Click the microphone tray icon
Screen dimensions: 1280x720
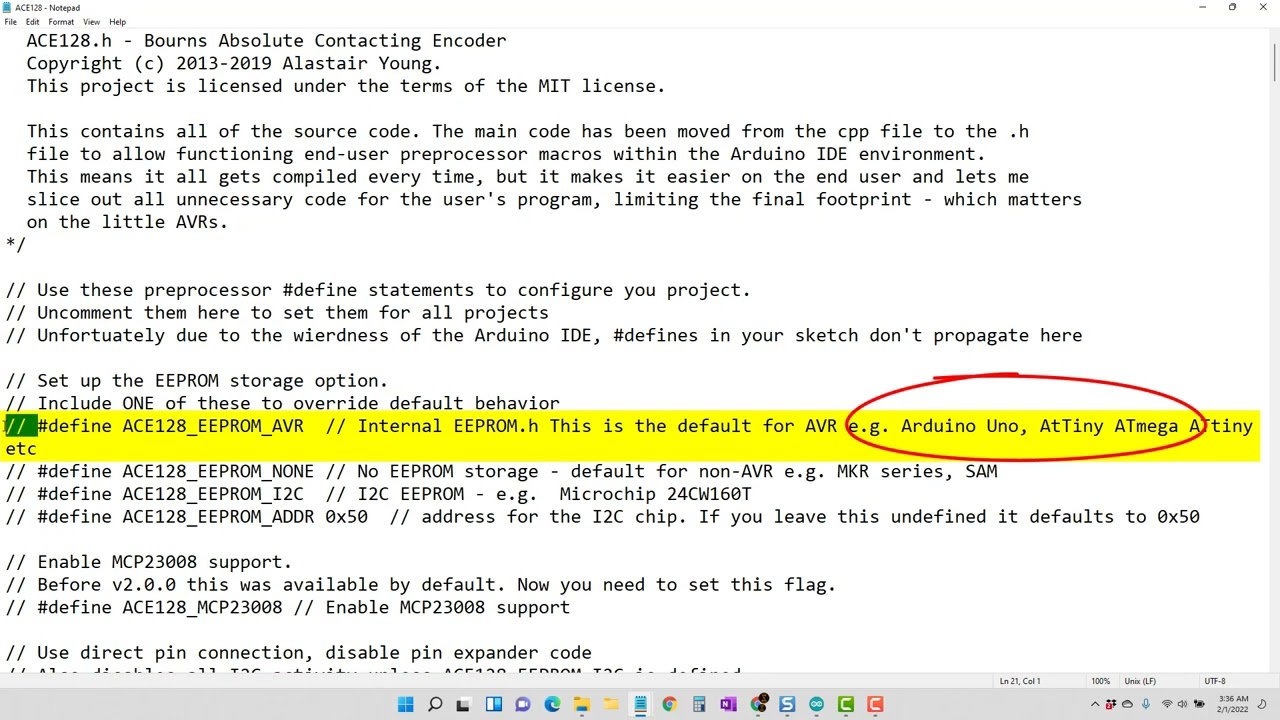click(x=1146, y=704)
